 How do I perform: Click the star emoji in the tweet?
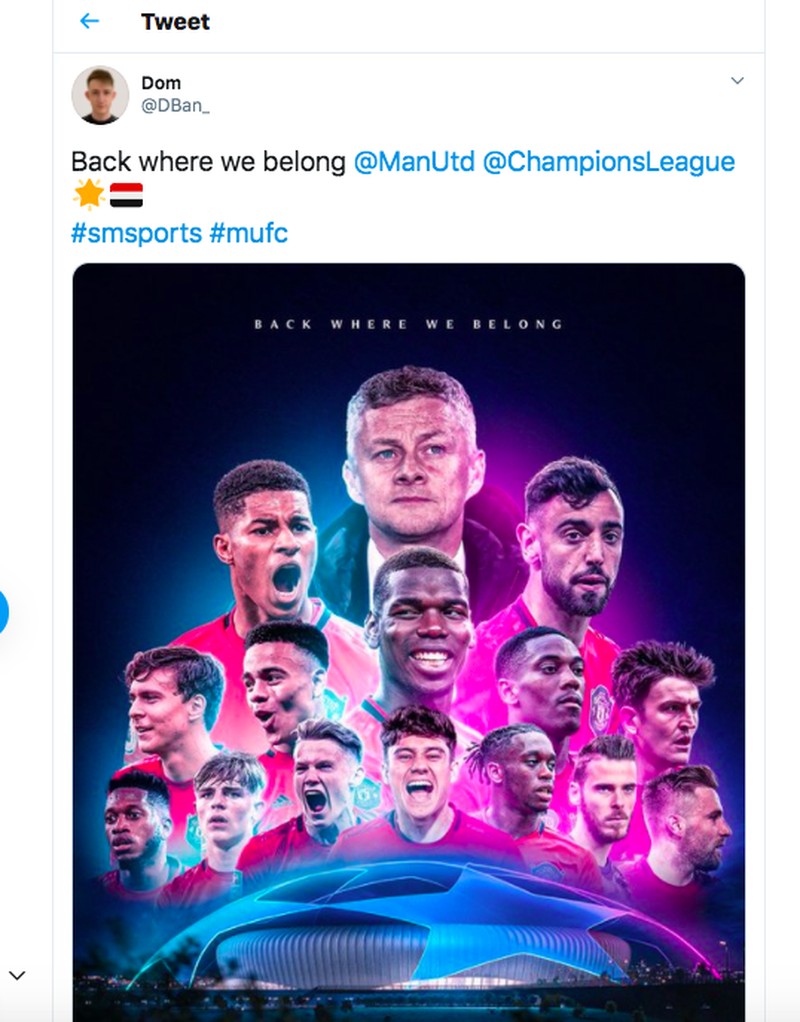[x=89, y=195]
